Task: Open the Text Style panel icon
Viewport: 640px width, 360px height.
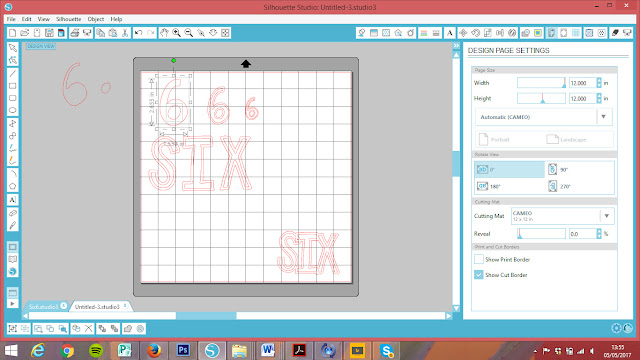Action: (x=449, y=33)
